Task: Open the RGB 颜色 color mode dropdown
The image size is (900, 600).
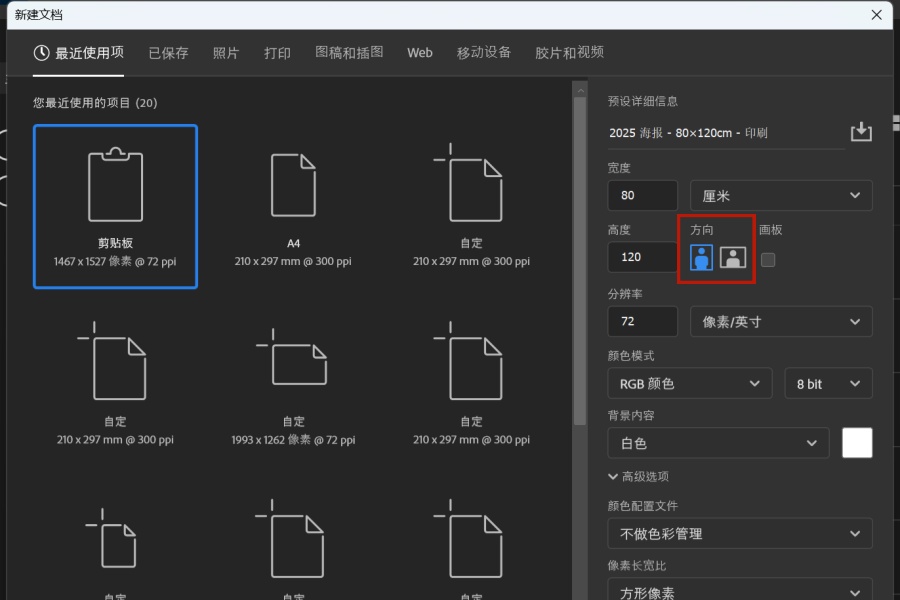Action: [x=689, y=384]
